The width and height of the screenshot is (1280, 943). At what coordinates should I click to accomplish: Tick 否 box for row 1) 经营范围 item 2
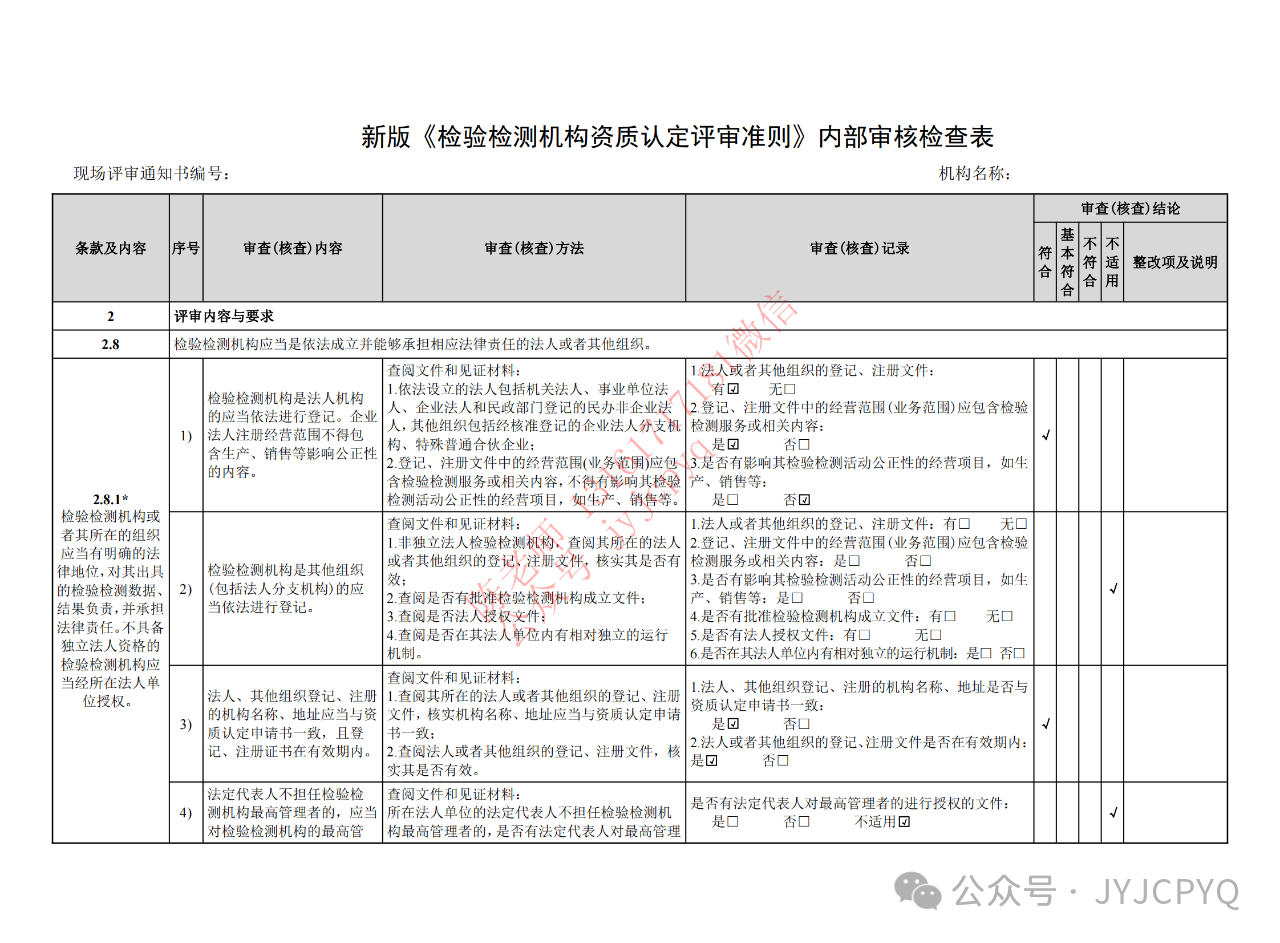point(803,444)
